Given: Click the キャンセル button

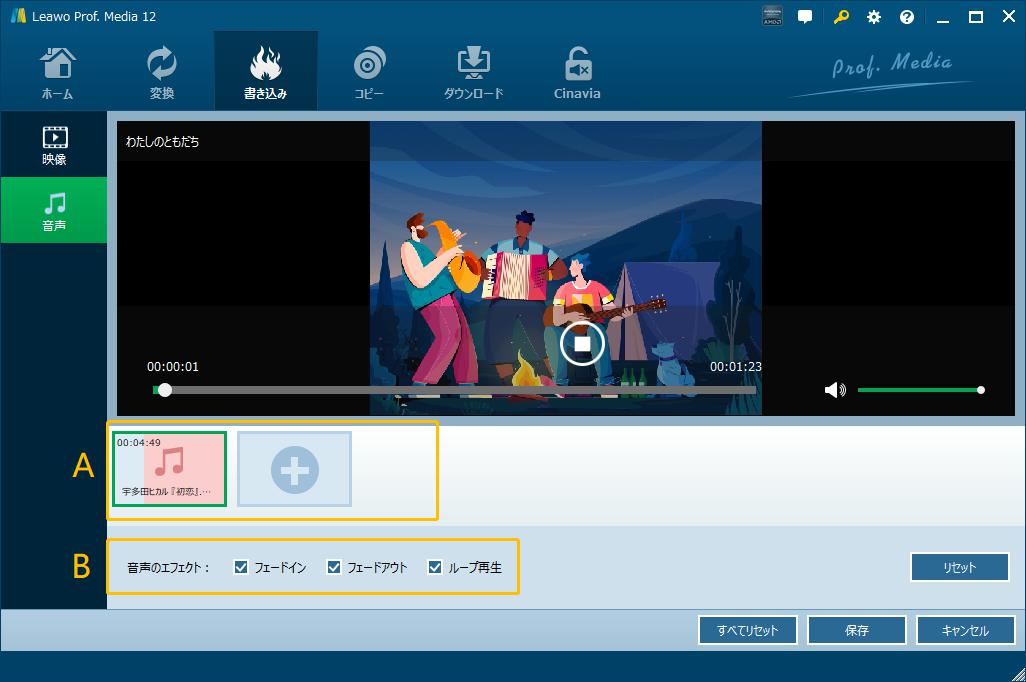Looking at the screenshot, I should point(965,630).
